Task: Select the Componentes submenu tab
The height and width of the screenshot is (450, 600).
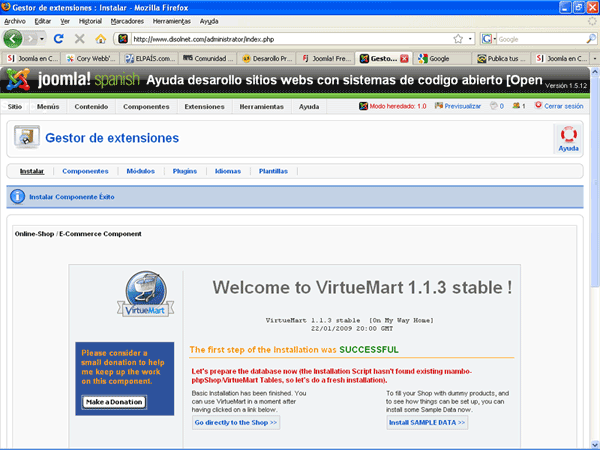Action: 85,171
